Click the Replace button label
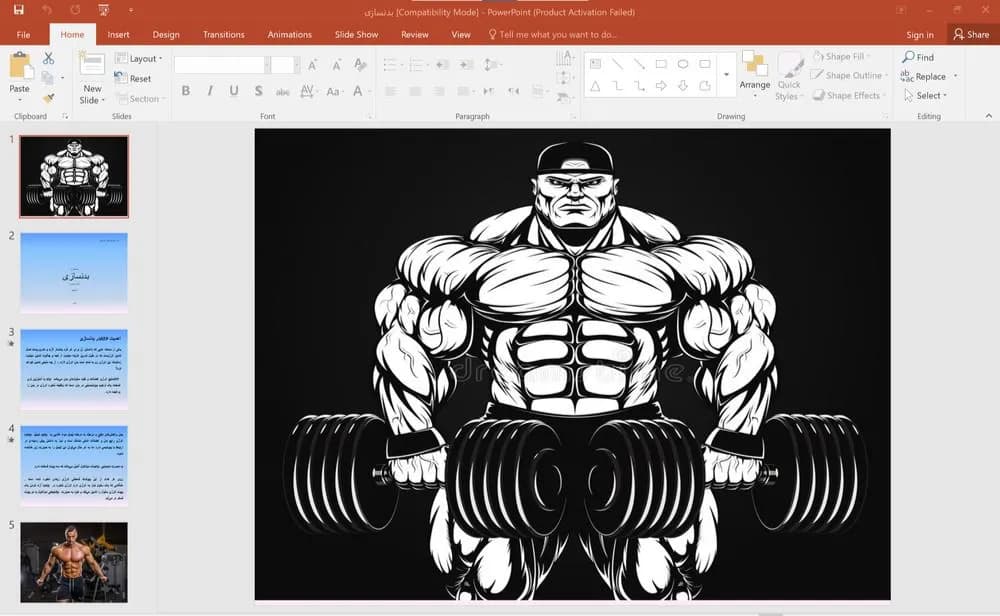This screenshot has width=1000, height=616. 930,77
